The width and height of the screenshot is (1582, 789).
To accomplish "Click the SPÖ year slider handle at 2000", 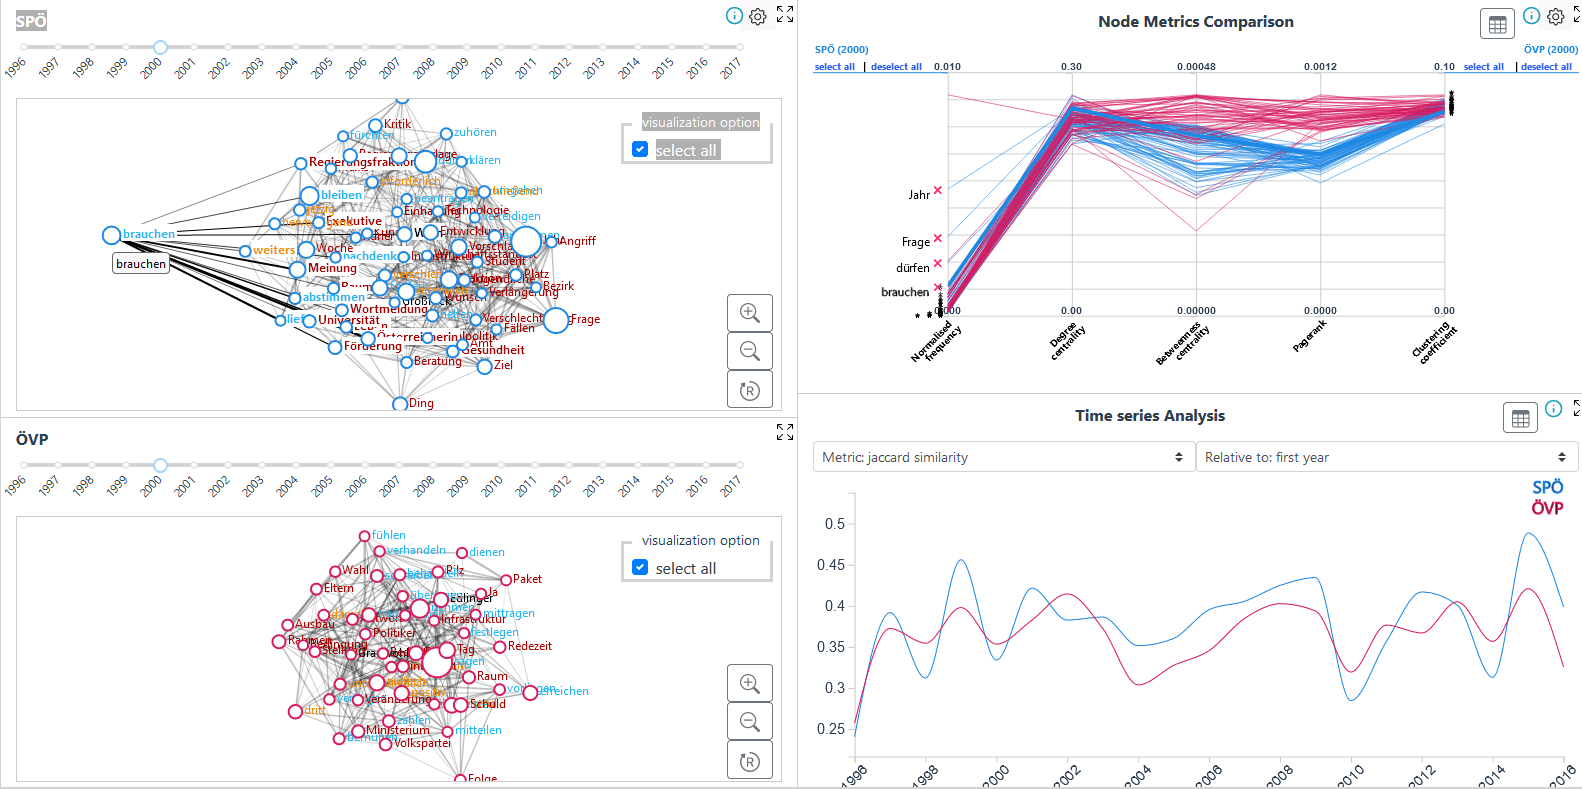I will (x=160, y=47).
